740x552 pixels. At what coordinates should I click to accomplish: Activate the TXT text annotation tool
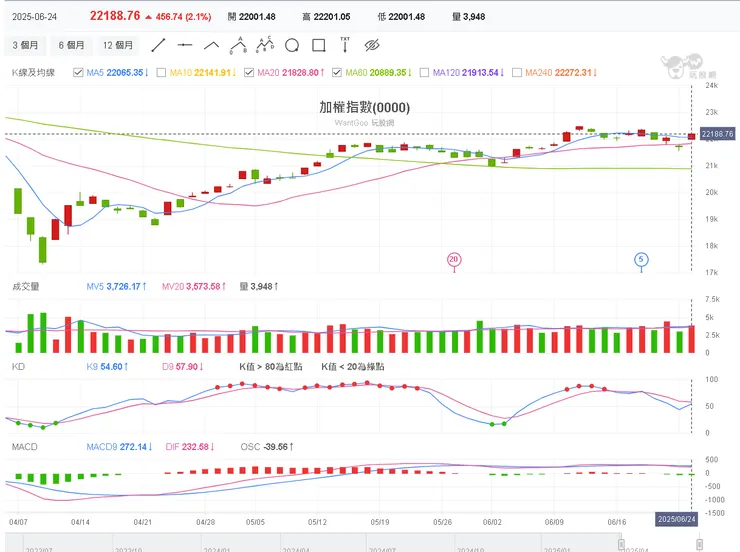[345, 44]
